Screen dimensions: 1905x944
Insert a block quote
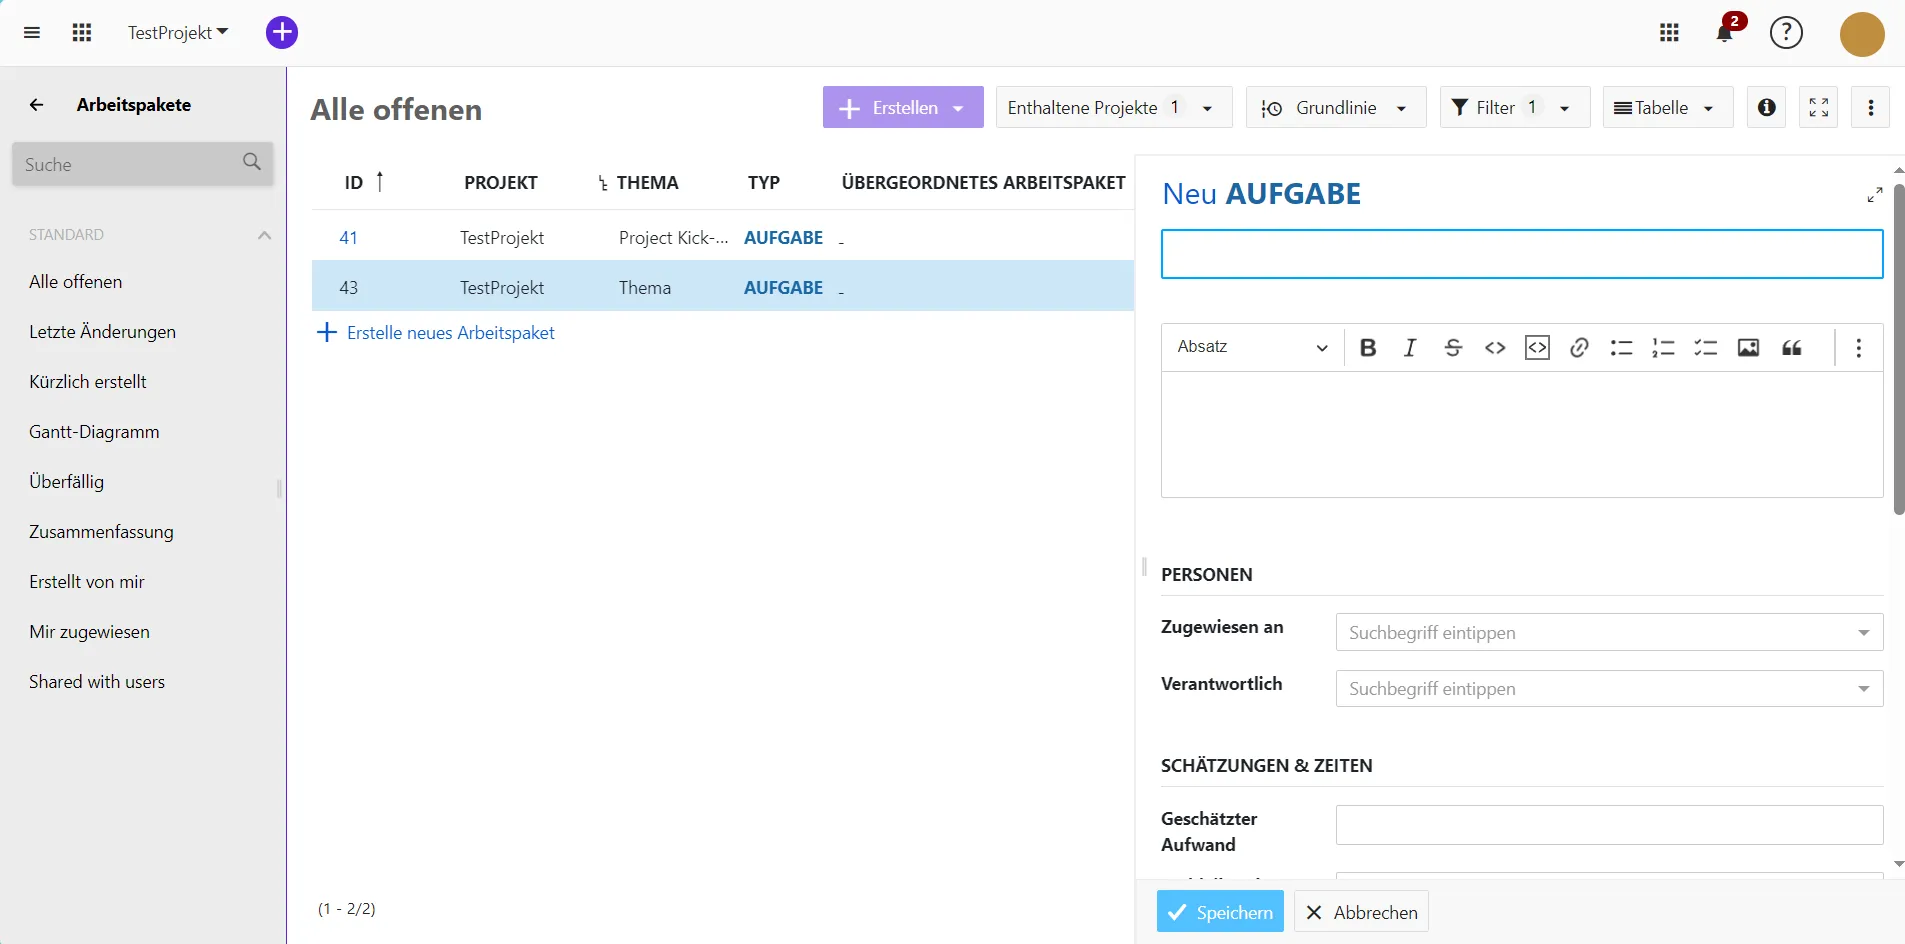point(1792,347)
